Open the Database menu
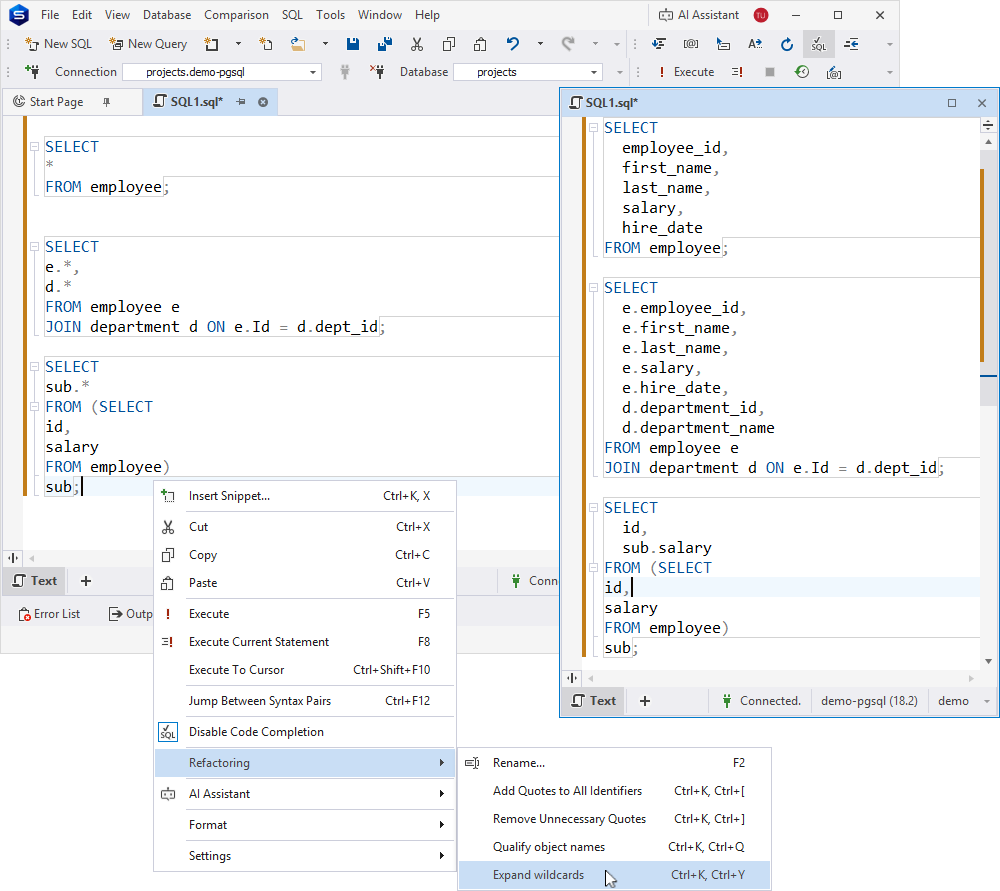The height and width of the screenshot is (891, 1000). tap(166, 15)
